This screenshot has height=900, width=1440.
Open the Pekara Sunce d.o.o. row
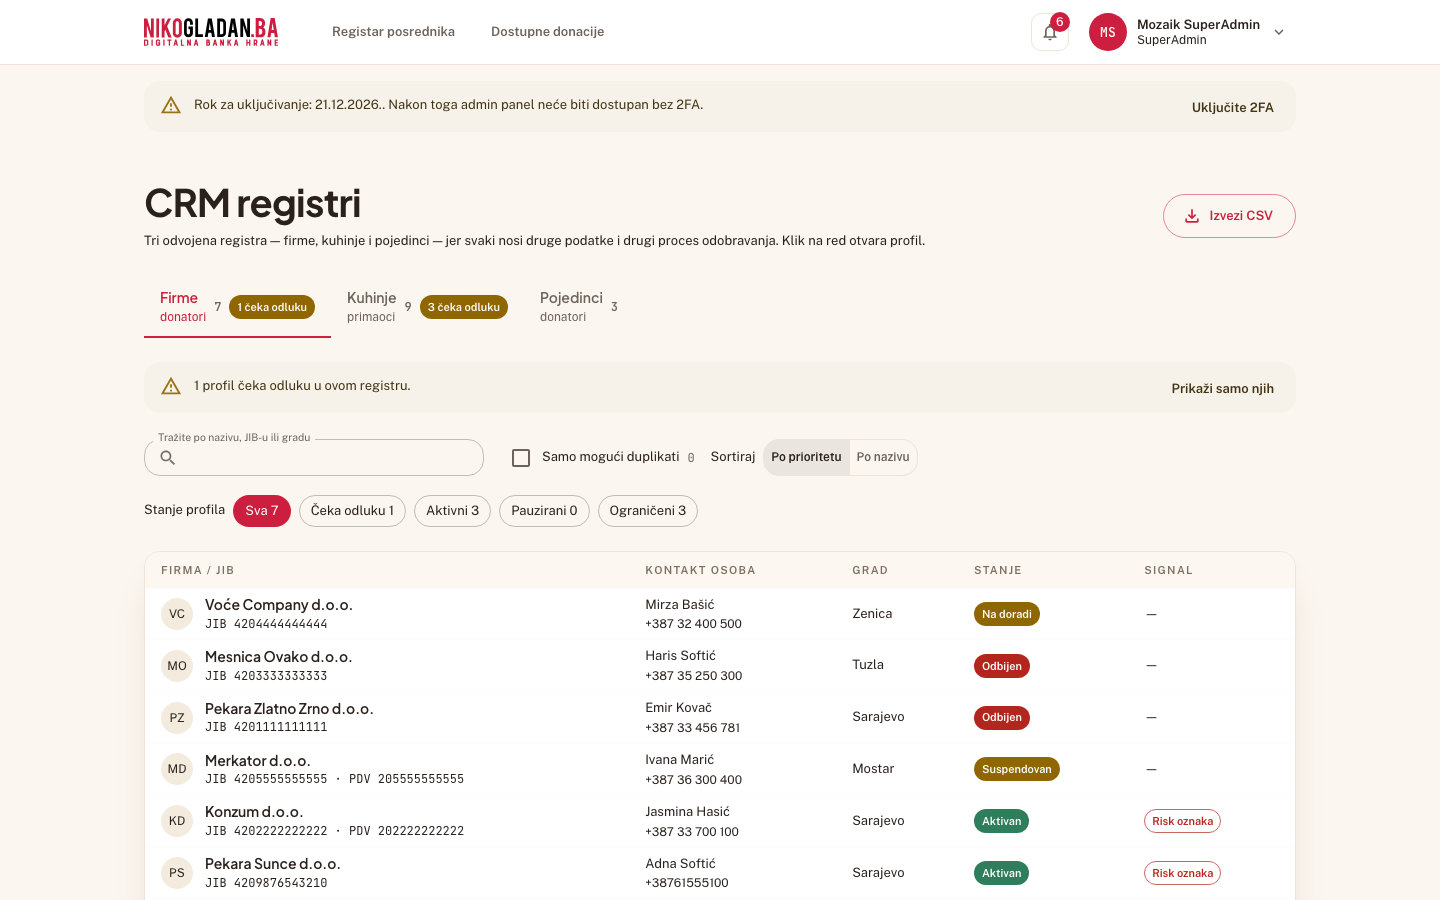pyautogui.click(x=720, y=873)
